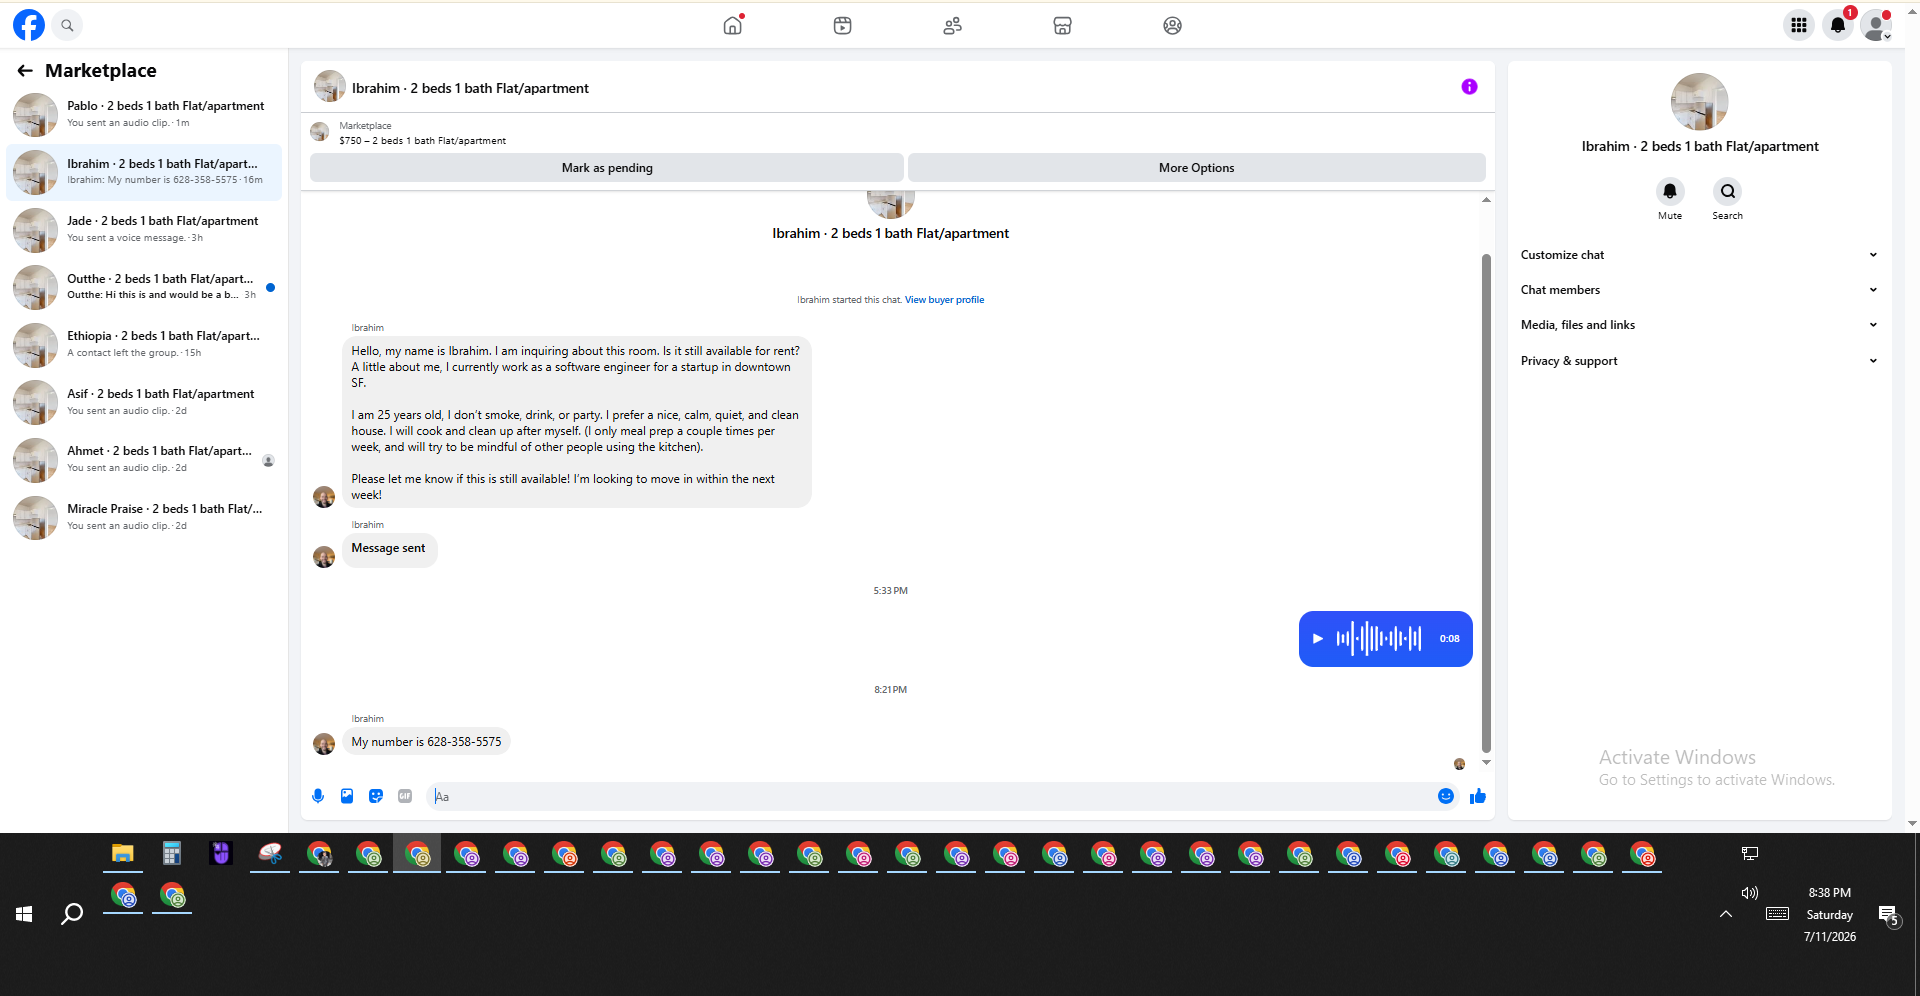This screenshot has width=1920, height=996.
Task: Open the system volume control
Action: point(1750,893)
